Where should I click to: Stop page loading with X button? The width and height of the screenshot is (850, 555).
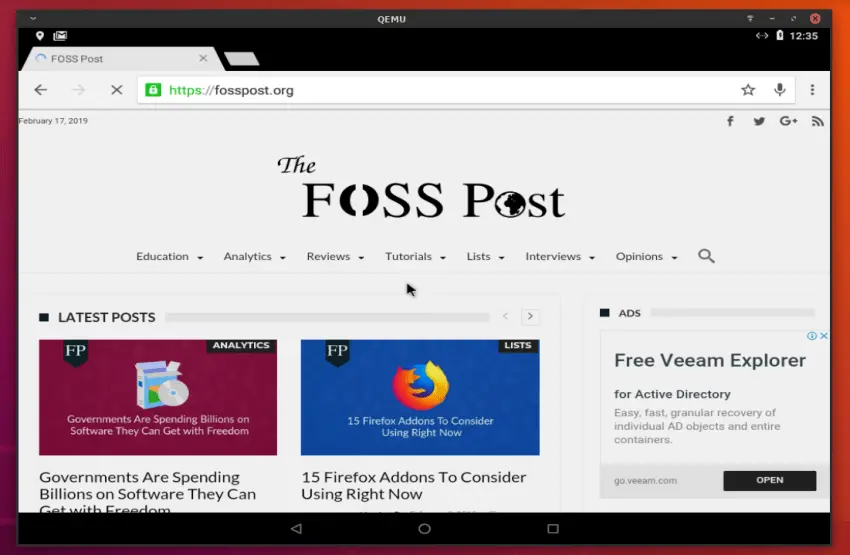117,90
